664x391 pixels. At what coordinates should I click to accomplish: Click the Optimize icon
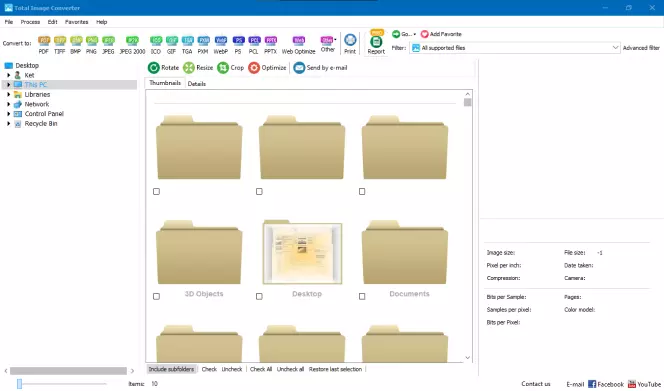coord(254,68)
